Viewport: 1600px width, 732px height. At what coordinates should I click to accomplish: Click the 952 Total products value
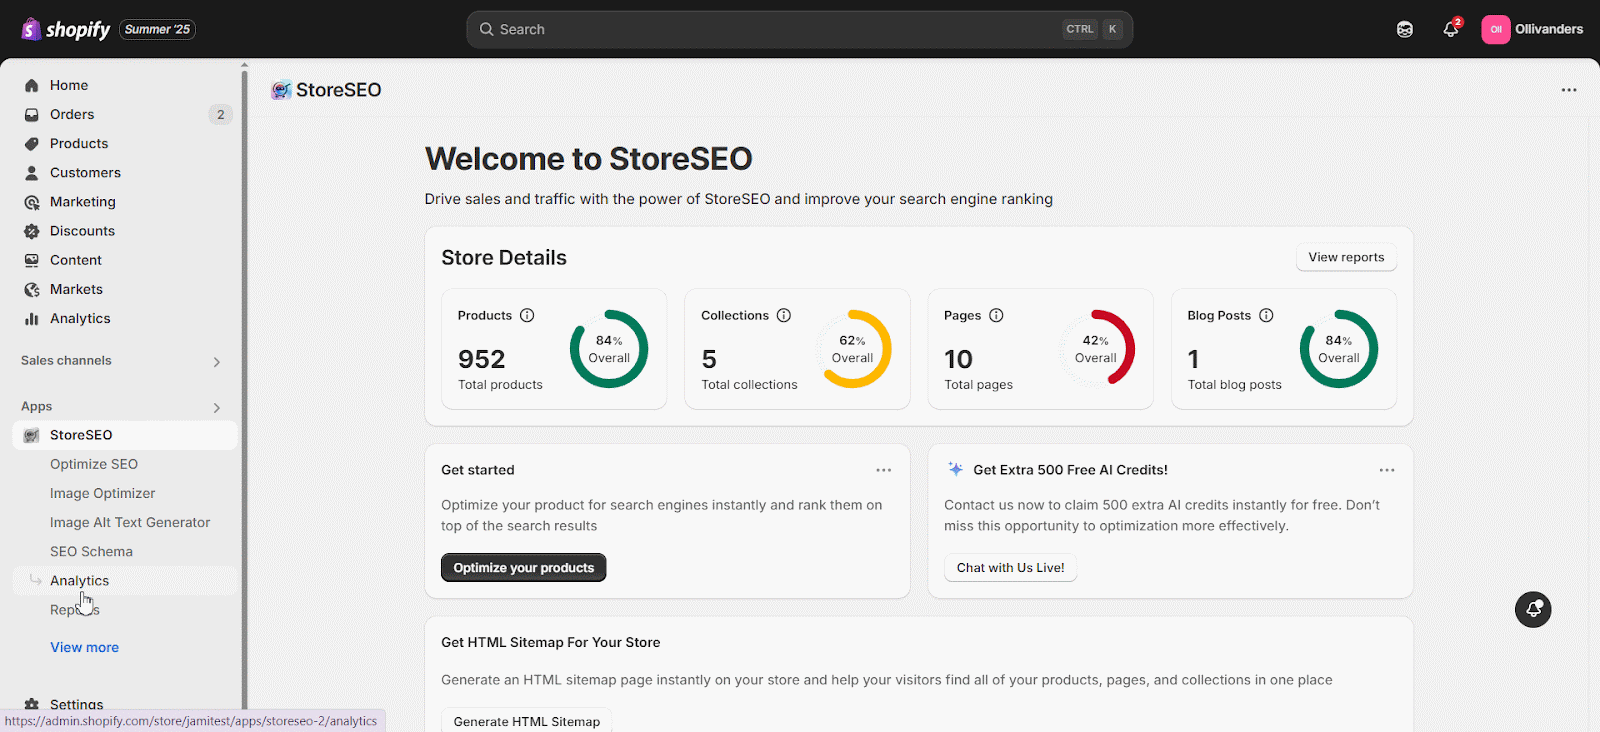pyautogui.click(x=482, y=359)
